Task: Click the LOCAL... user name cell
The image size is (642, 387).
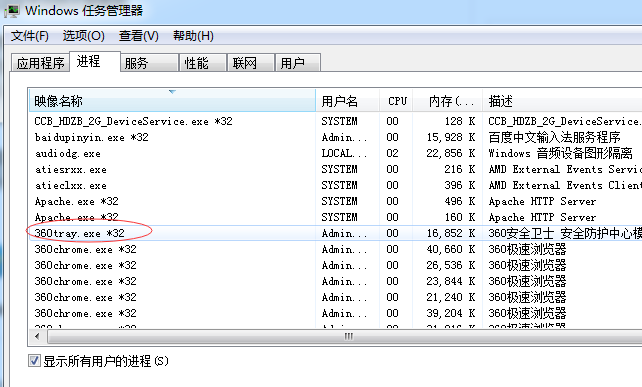Action: [344, 153]
